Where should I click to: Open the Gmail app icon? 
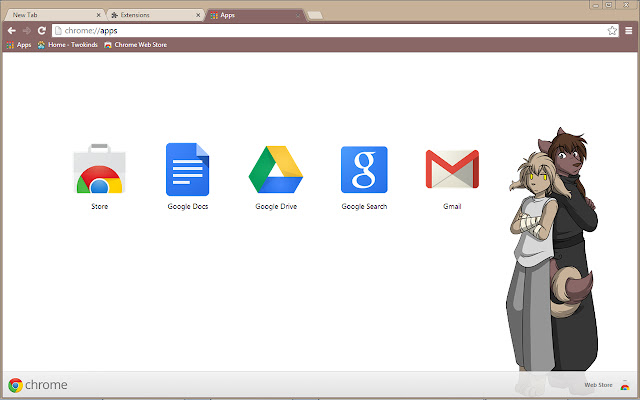(x=452, y=169)
